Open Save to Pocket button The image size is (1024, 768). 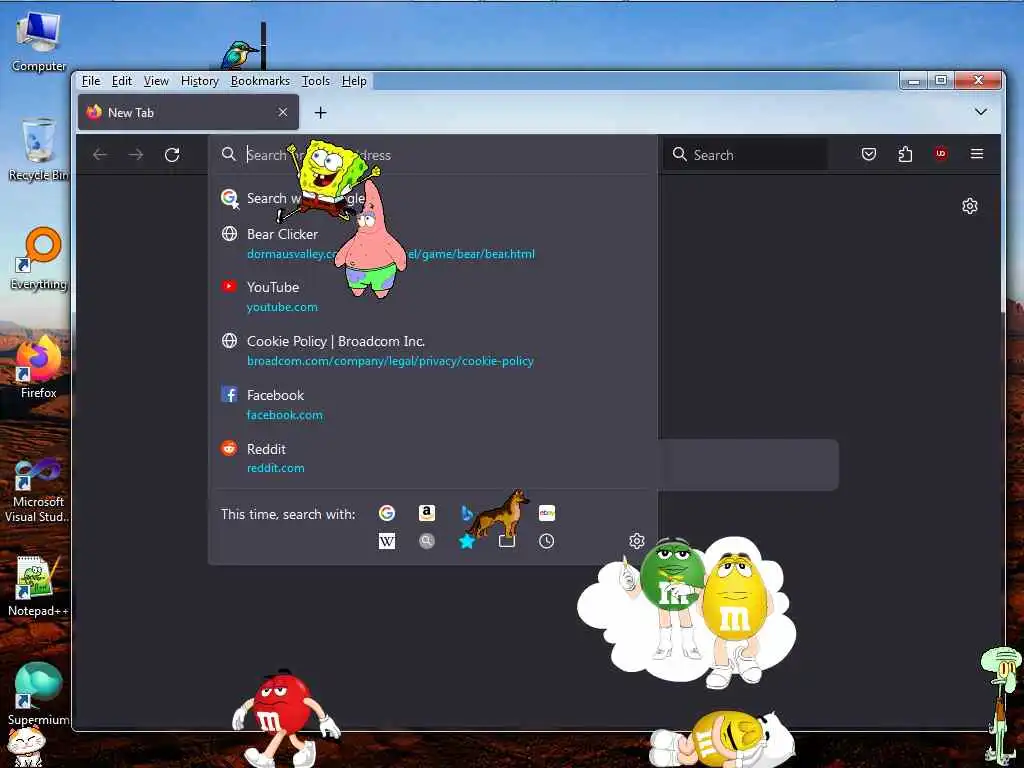[869, 154]
